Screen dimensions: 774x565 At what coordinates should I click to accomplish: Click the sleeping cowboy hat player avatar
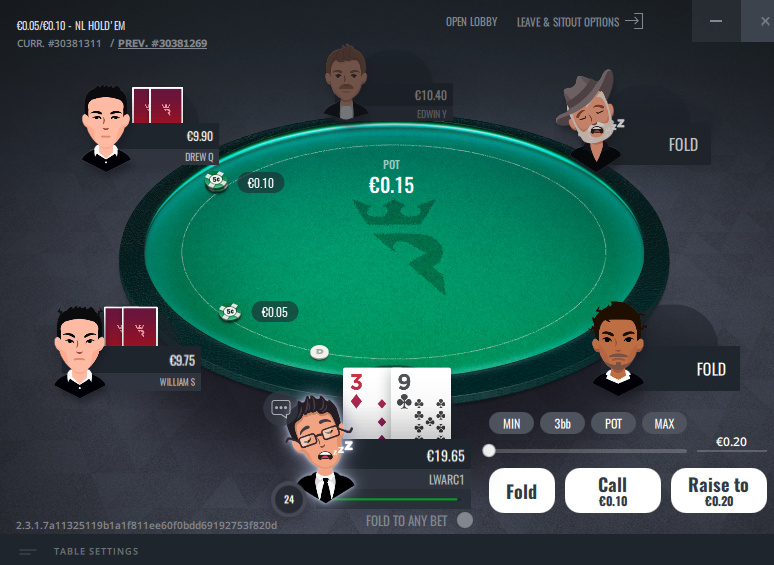click(589, 117)
